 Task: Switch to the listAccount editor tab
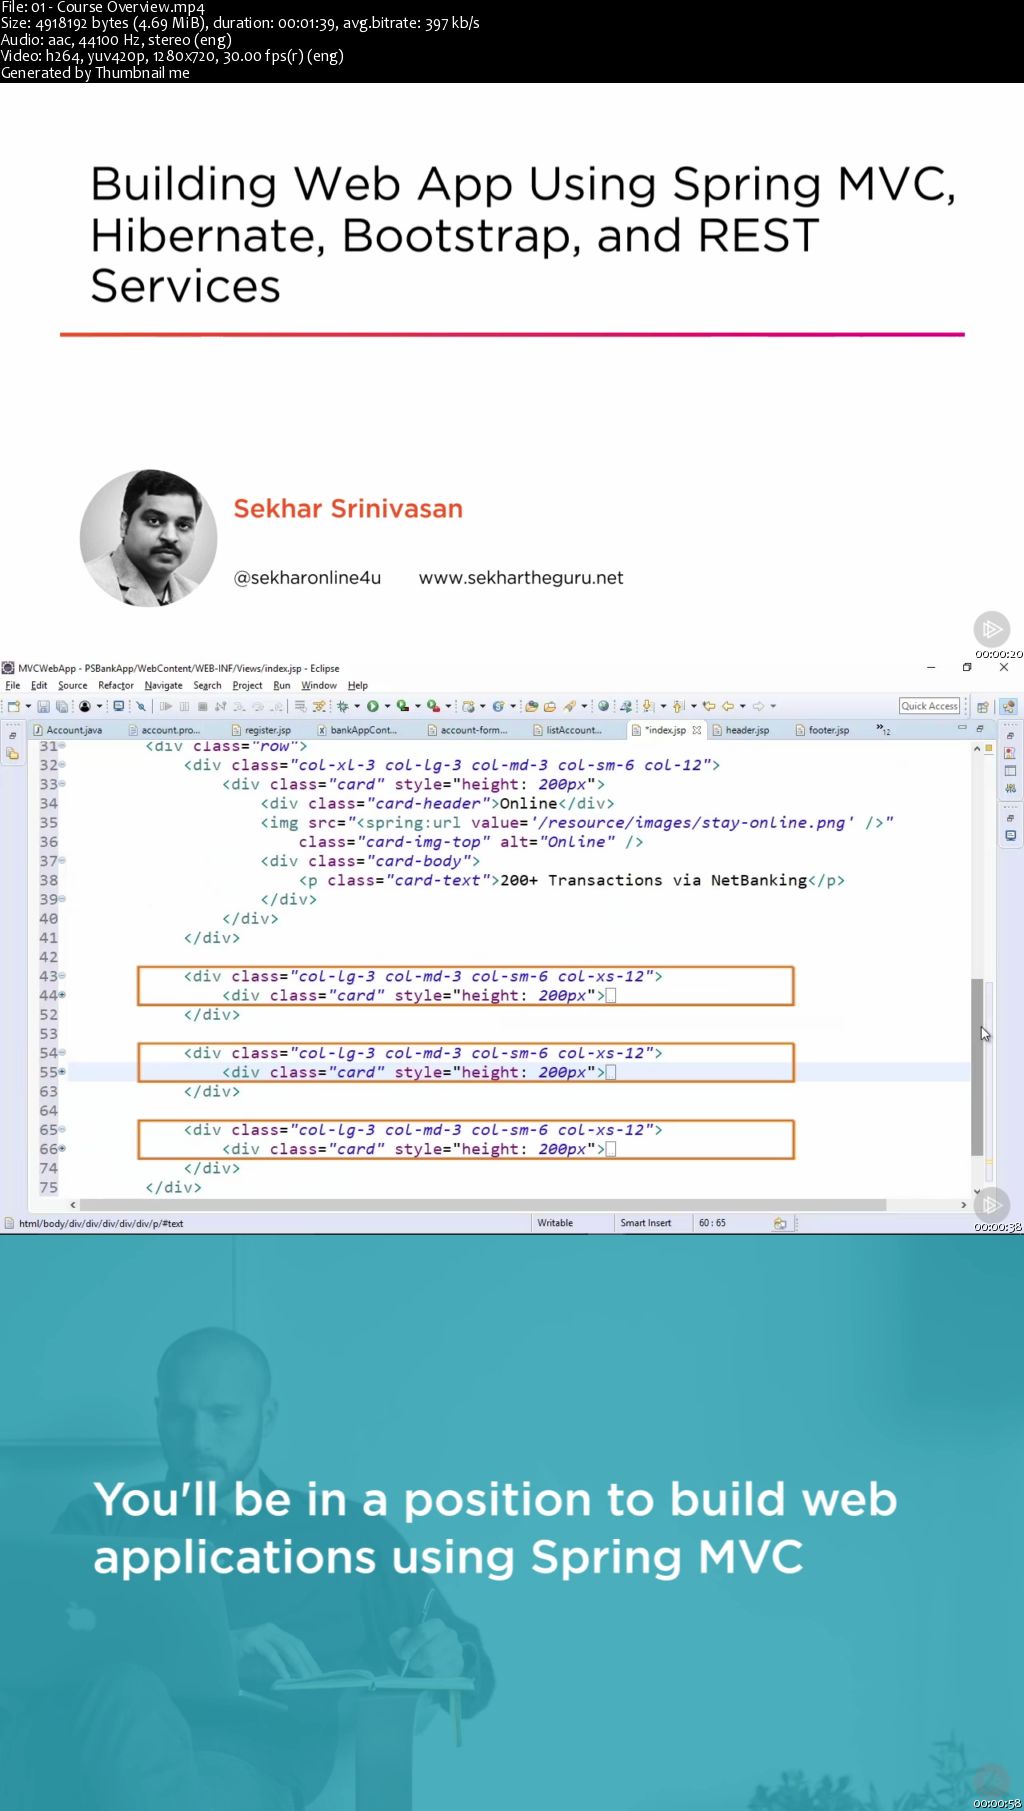point(567,730)
